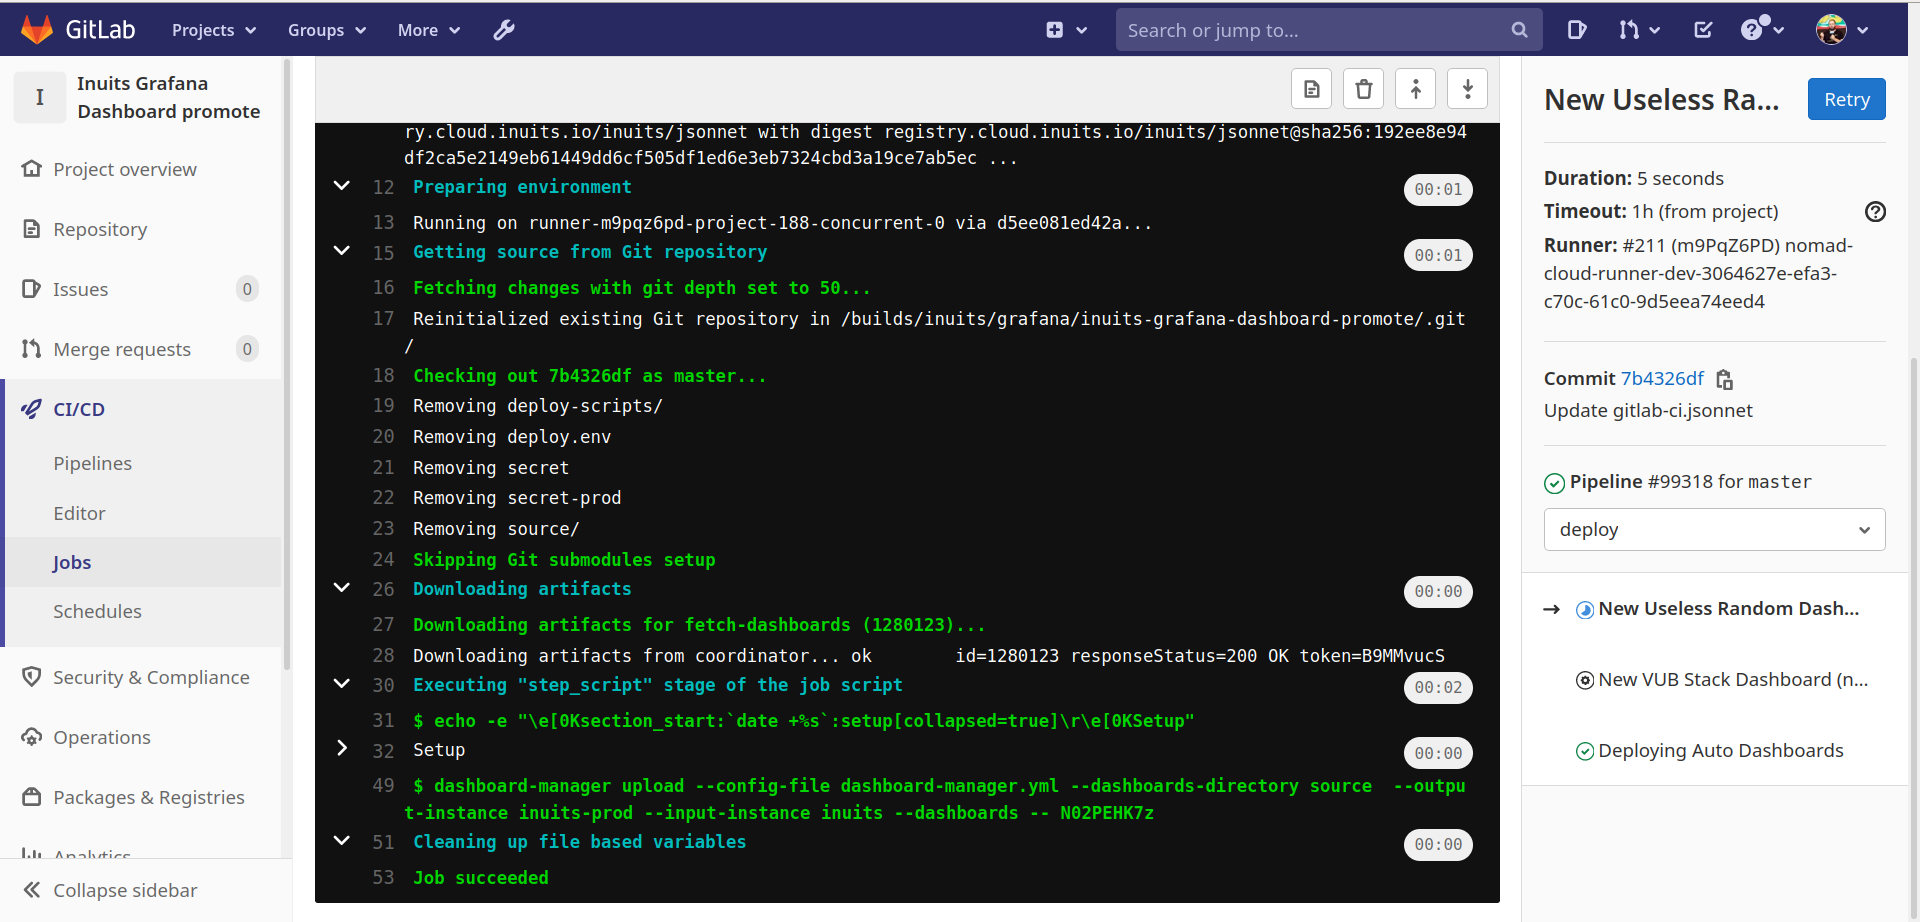The height and width of the screenshot is (922, 1920).
Task: Click the Project overview home icon
Action: [32, 169]
